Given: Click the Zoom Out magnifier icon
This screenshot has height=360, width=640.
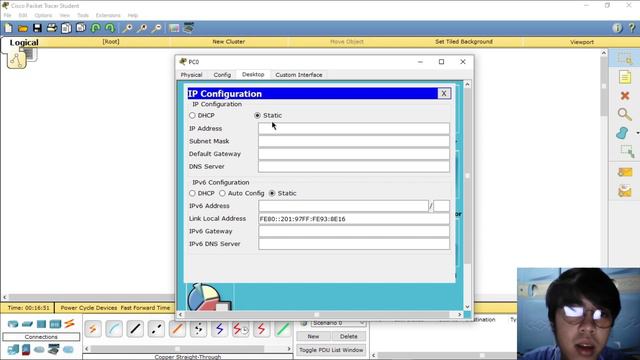Looking at the screenshot, I should point(156,28).
